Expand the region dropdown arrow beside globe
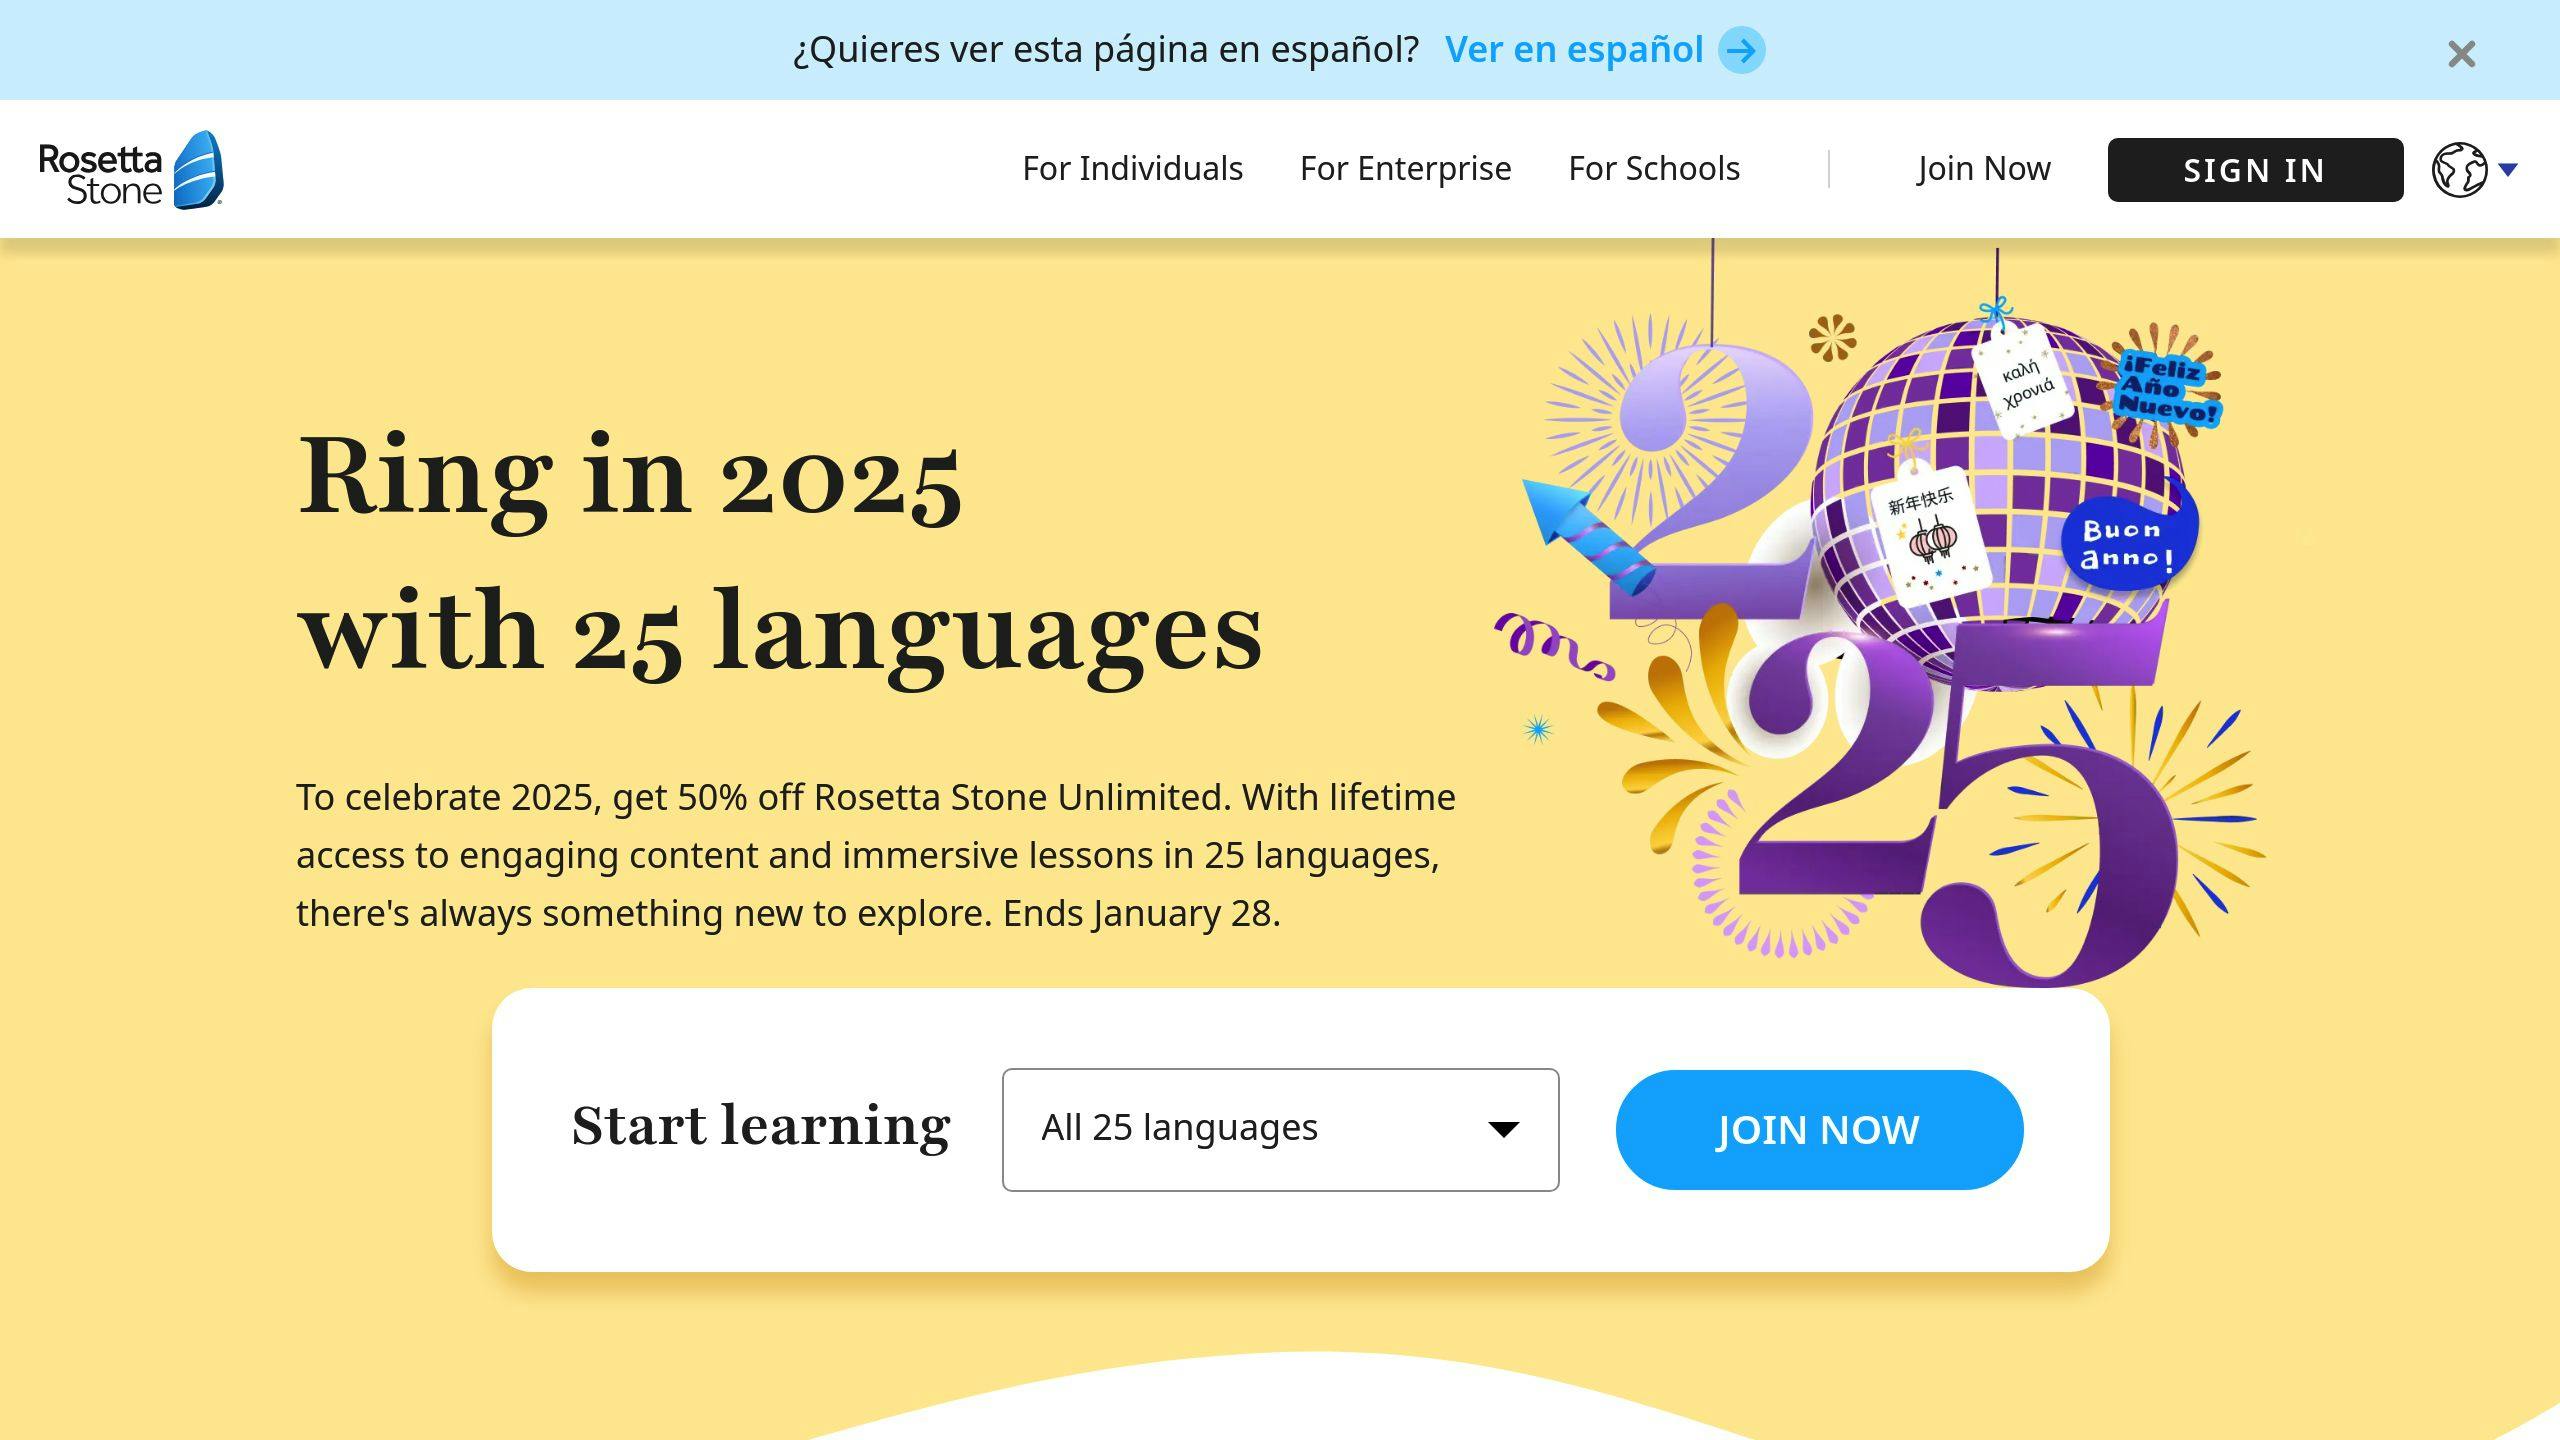 [2507, 169]
